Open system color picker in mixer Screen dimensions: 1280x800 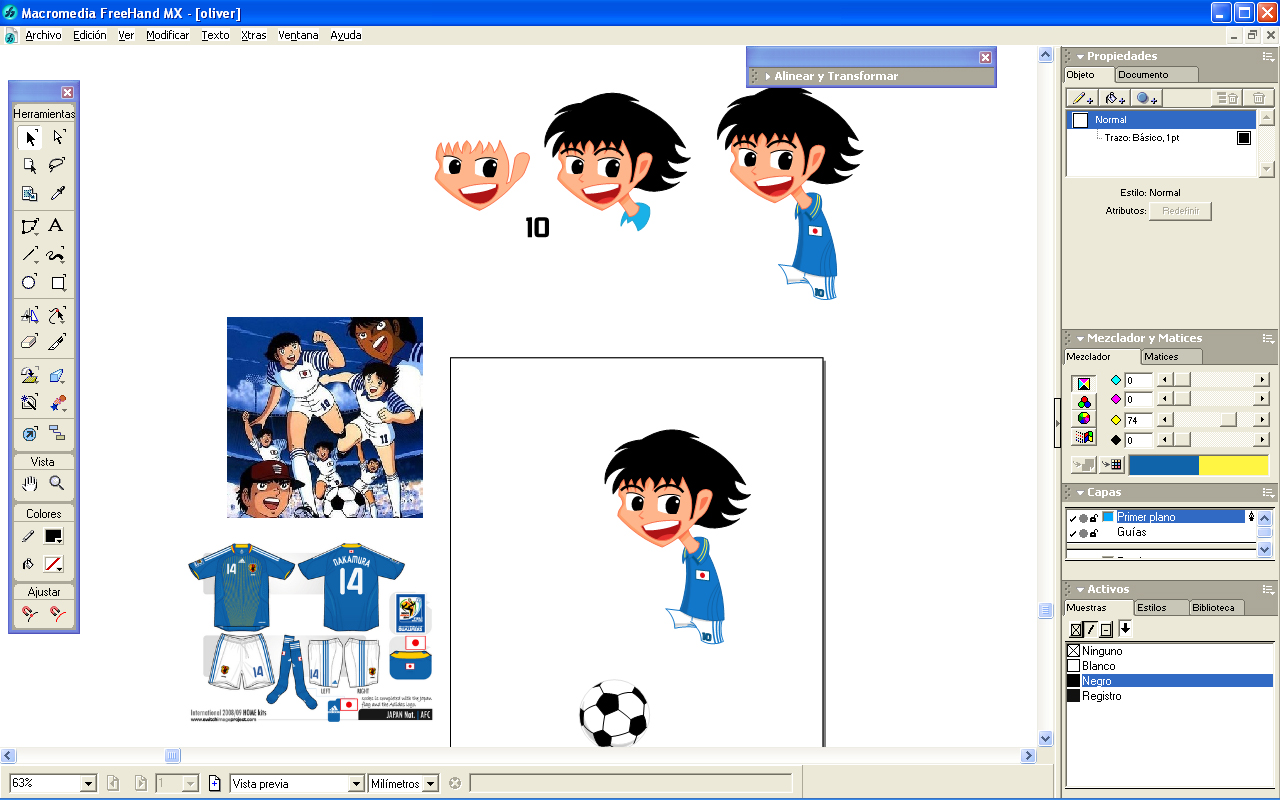coord(1084,437)
